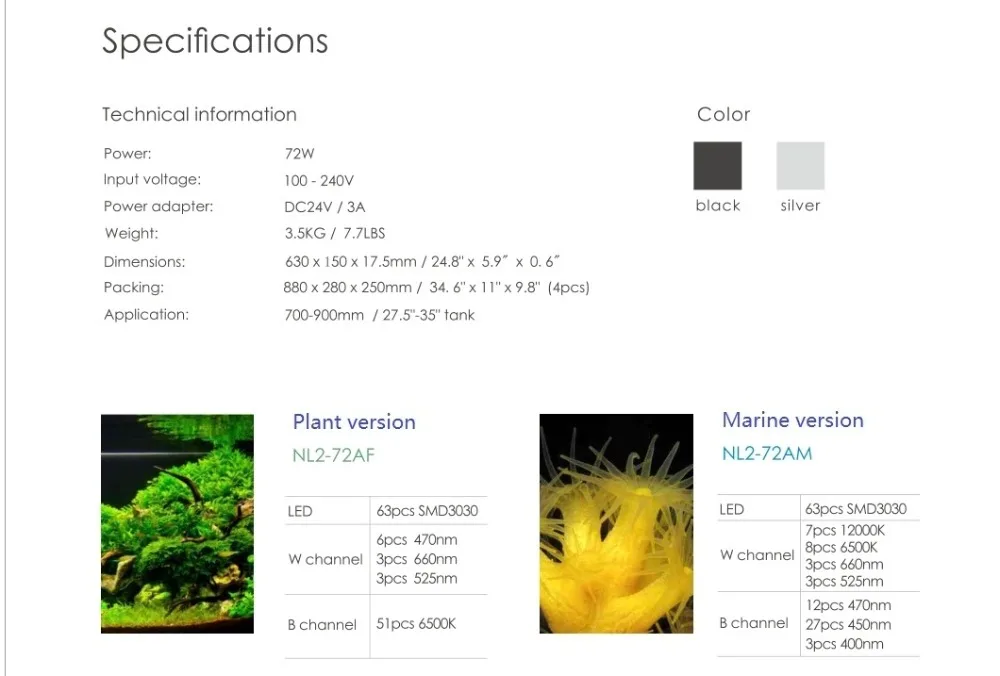1000x676 pixels.
Task: Select the black color swatch
Action: [717, 166]
